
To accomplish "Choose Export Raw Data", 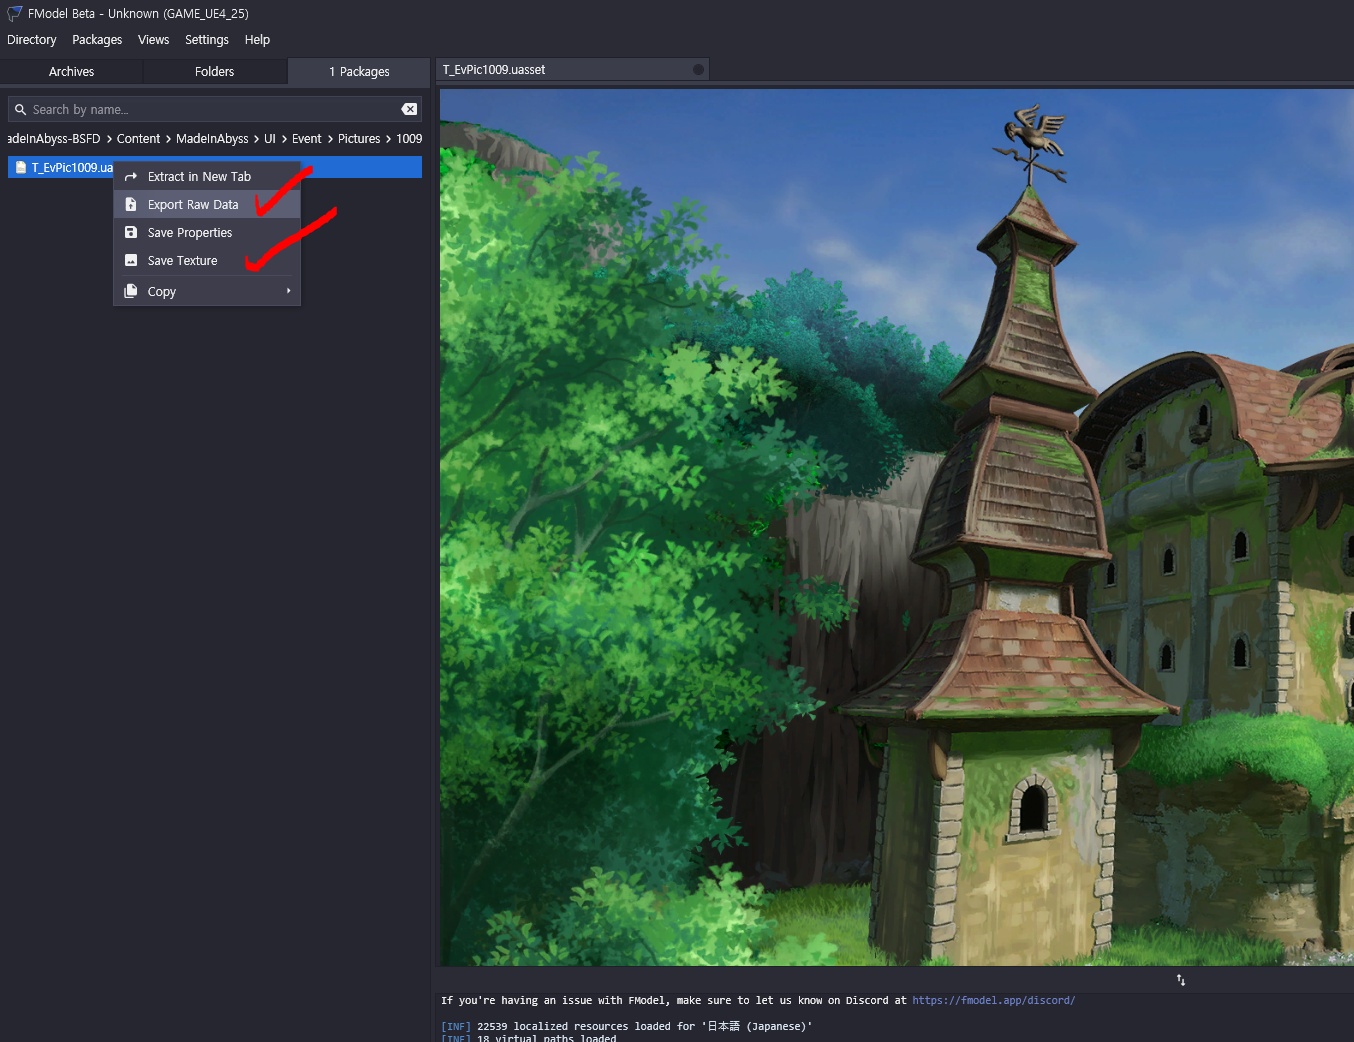I will pos(207,205).
